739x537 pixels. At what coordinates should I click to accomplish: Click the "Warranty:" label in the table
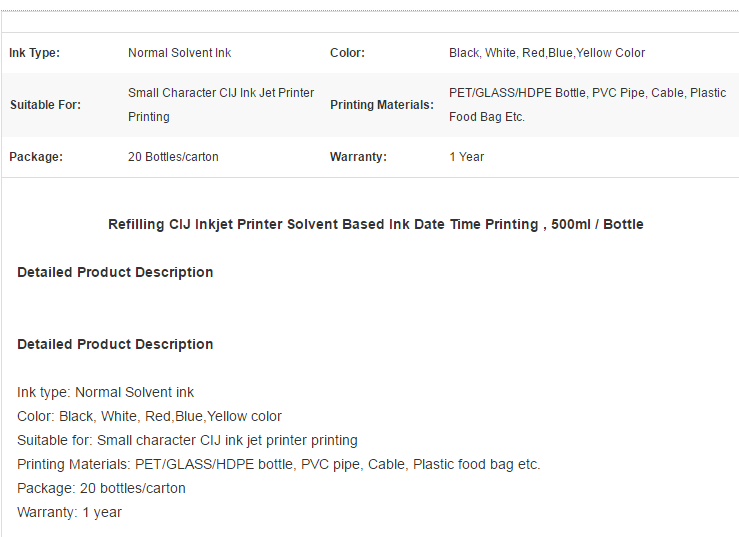[x=358, y=157]
